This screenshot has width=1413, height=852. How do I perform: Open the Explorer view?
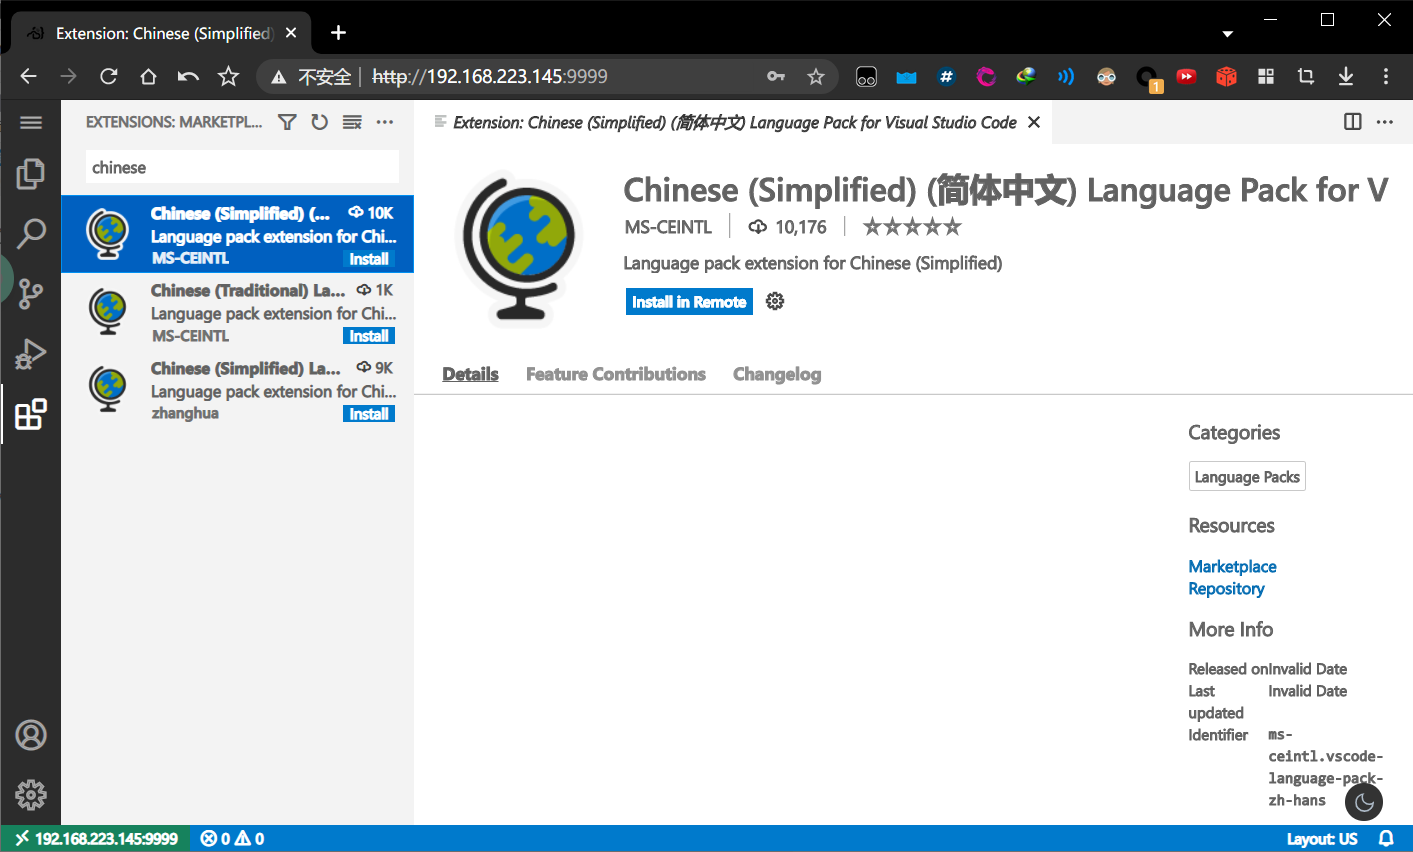click(x=31, y=174)
